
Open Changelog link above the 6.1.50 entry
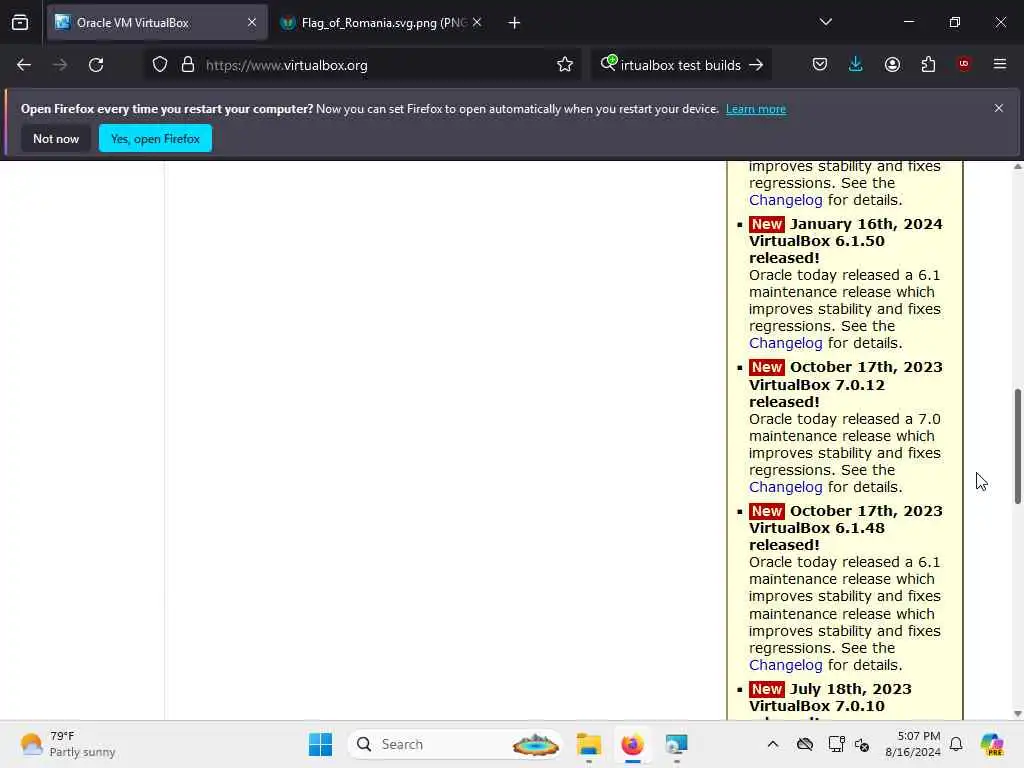tap(786, 200)
